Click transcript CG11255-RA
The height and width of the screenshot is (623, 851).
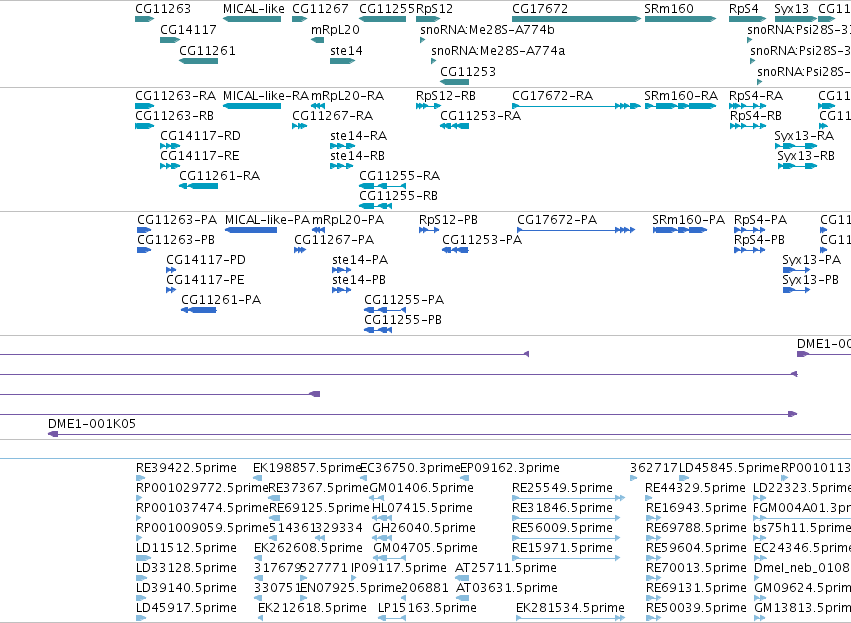click(399, 176)
